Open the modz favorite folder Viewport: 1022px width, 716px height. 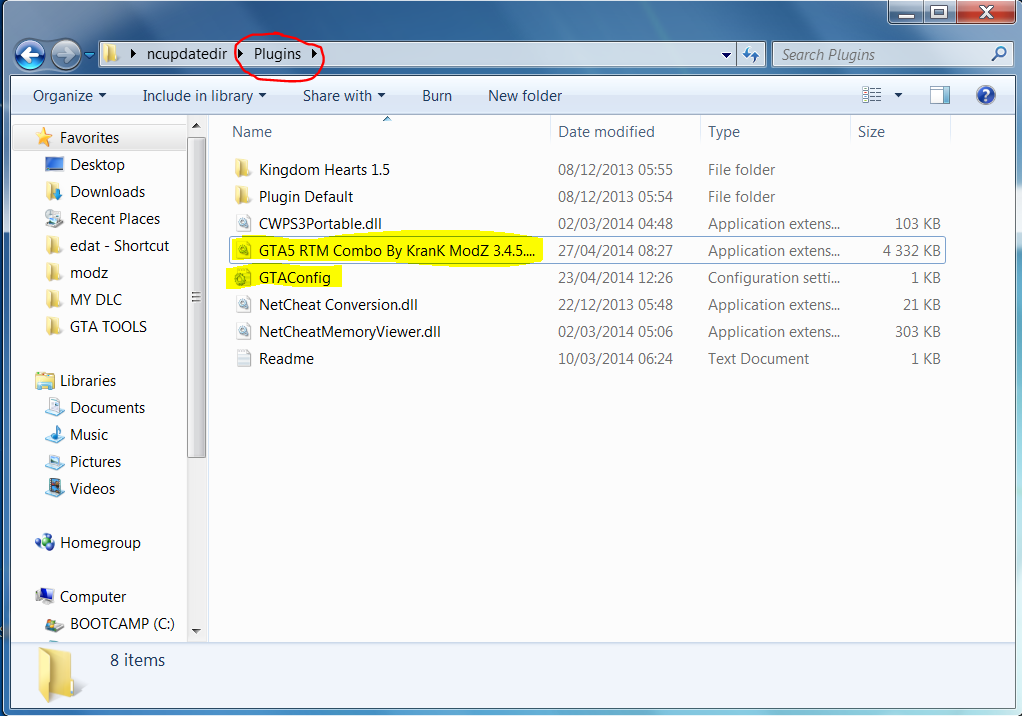coord(89,273)
